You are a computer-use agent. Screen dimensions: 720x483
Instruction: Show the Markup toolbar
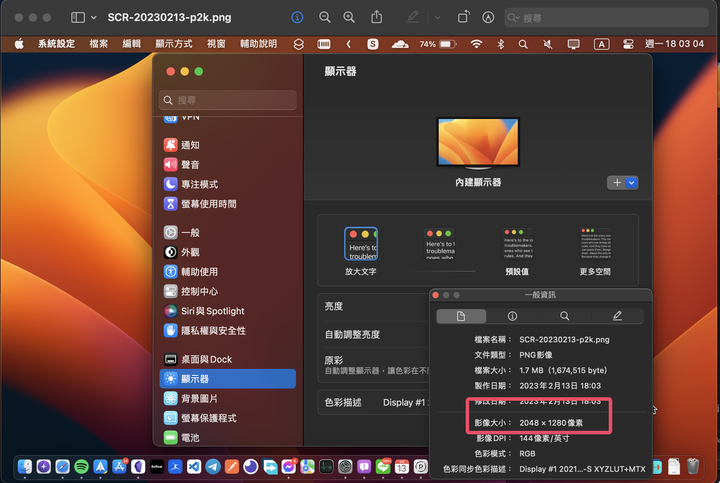pos(488,17)
